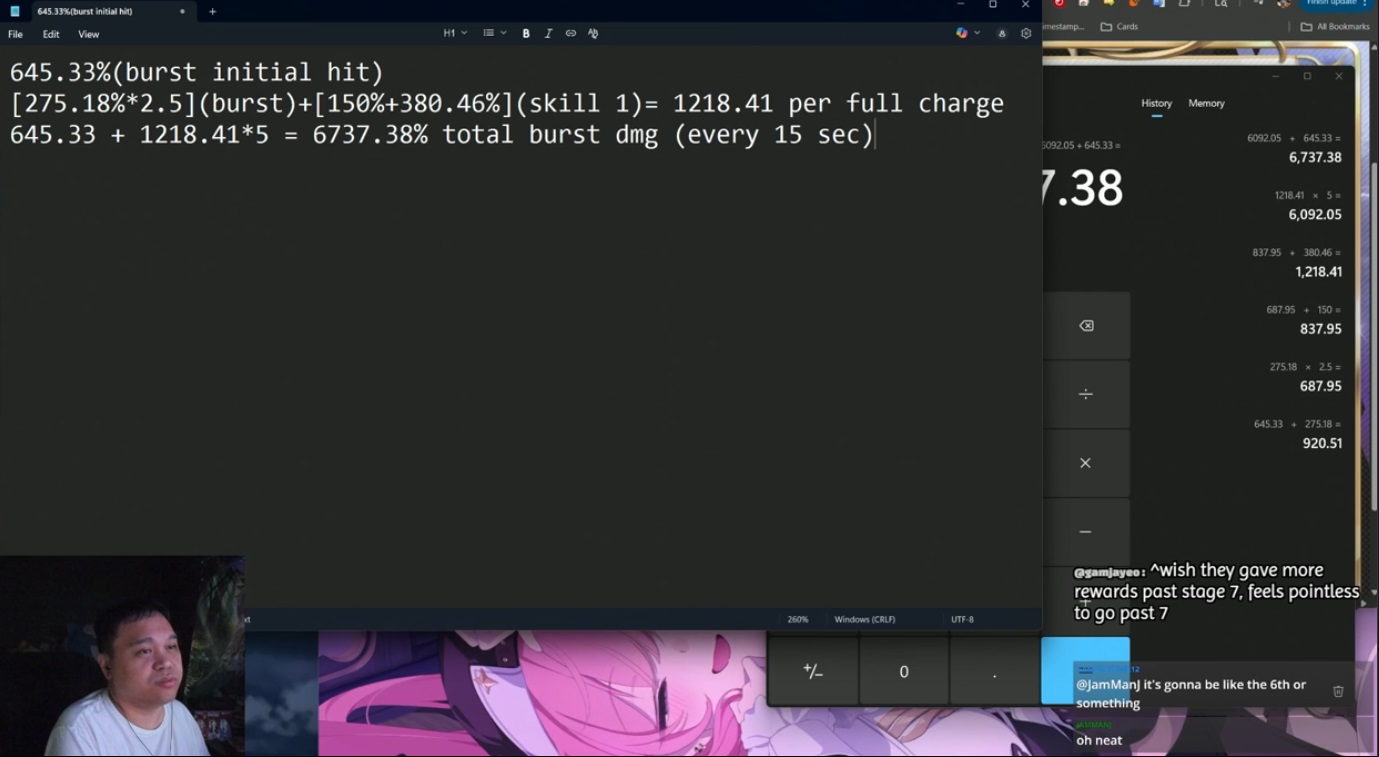Click the Calculator backspace key
This screenshot has height=757, width=1379.
click(x=1086, y=325)
